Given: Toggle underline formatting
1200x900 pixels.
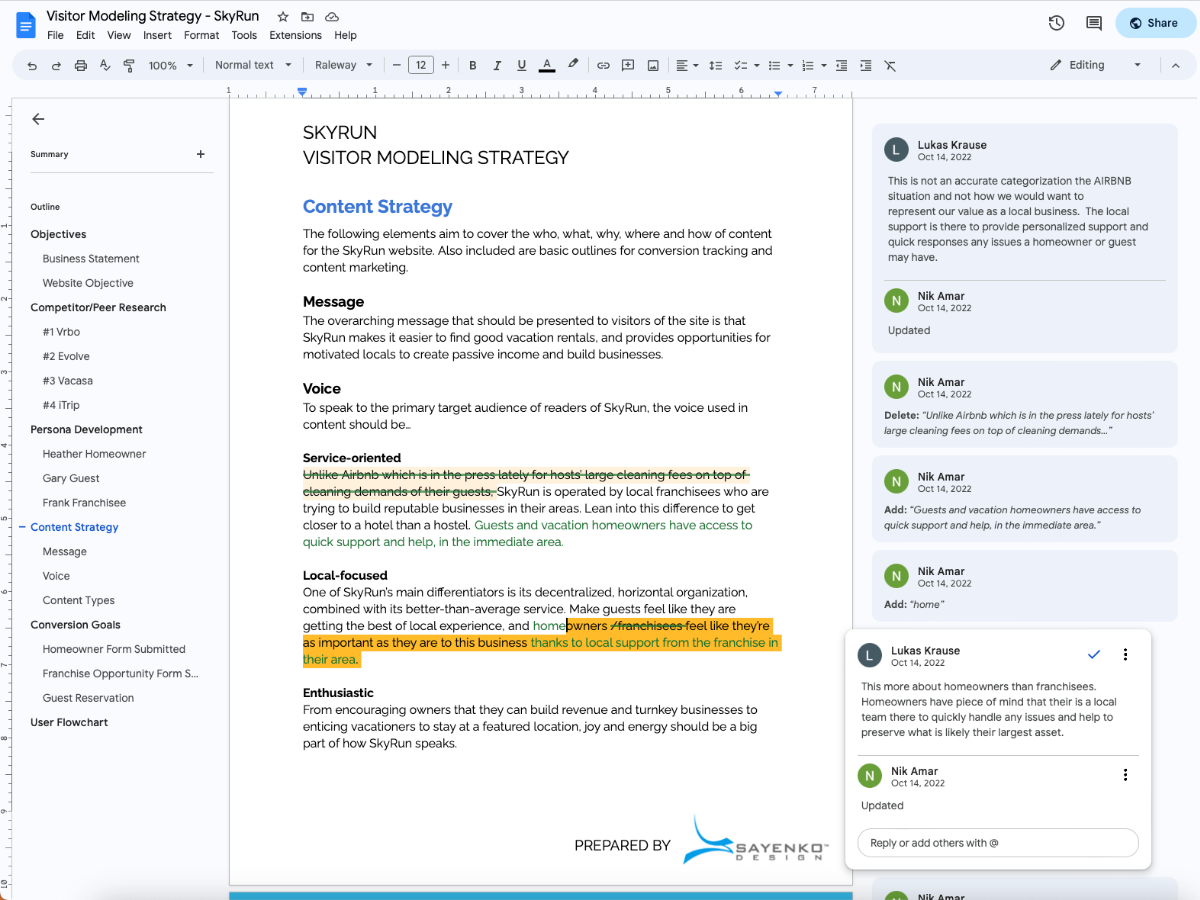Looking at the screenshot, I should tap(522, 65).
